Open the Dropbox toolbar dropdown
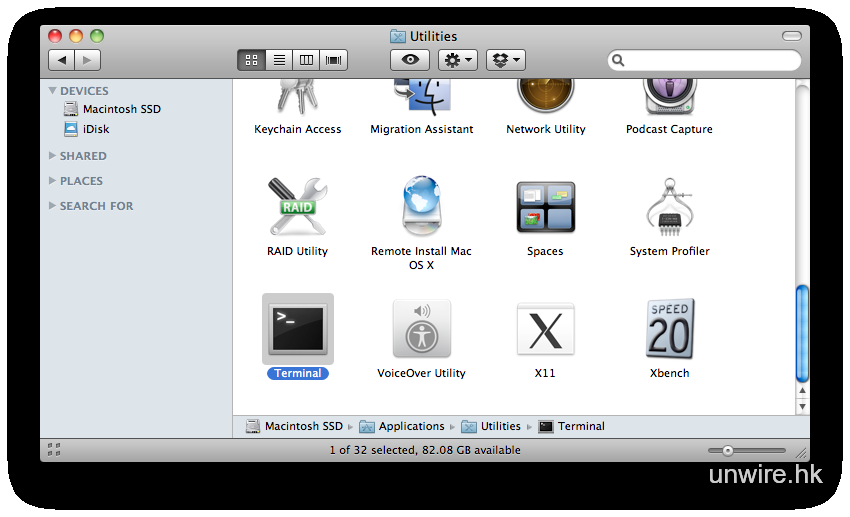 [505, 60]
